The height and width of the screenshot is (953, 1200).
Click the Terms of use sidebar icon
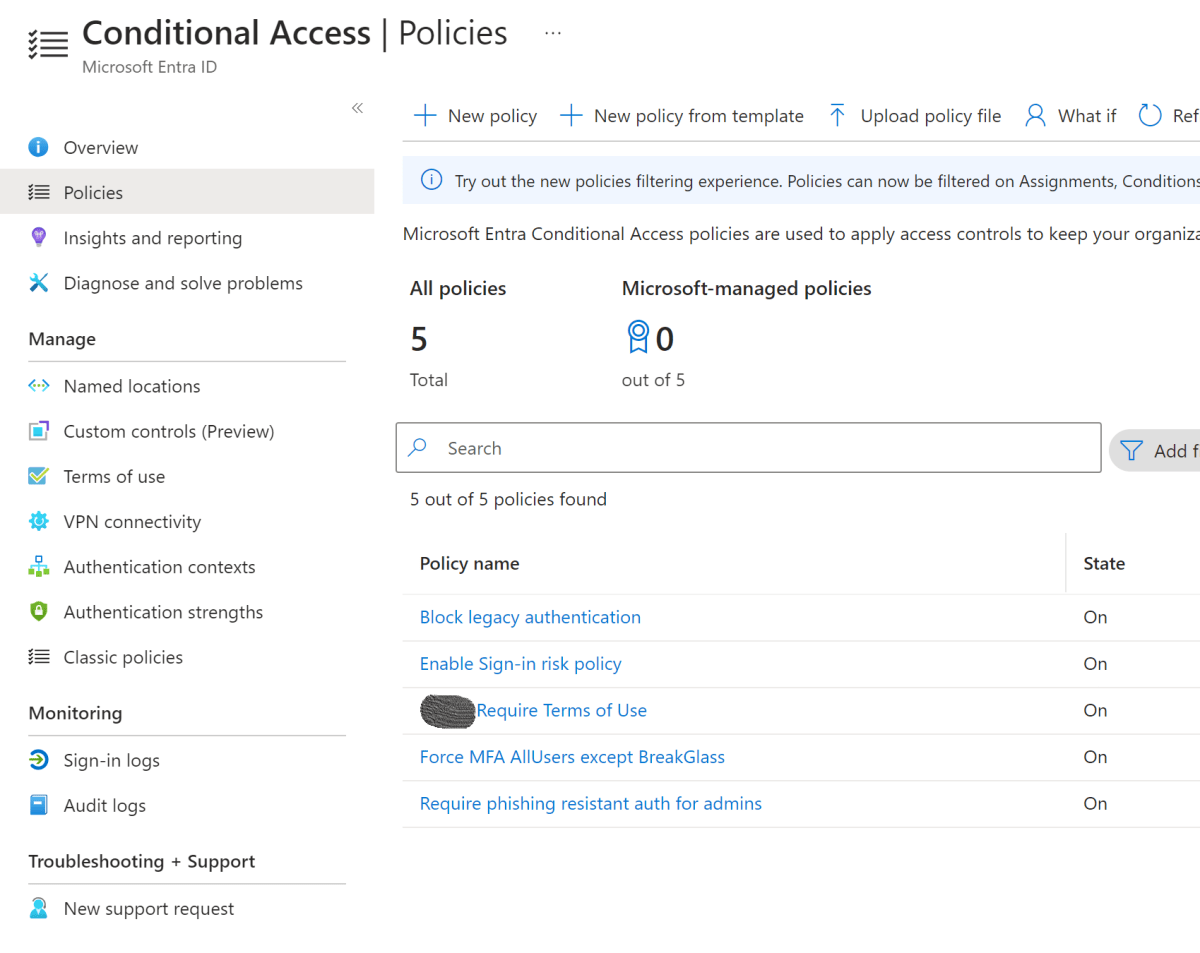point(38,476)
